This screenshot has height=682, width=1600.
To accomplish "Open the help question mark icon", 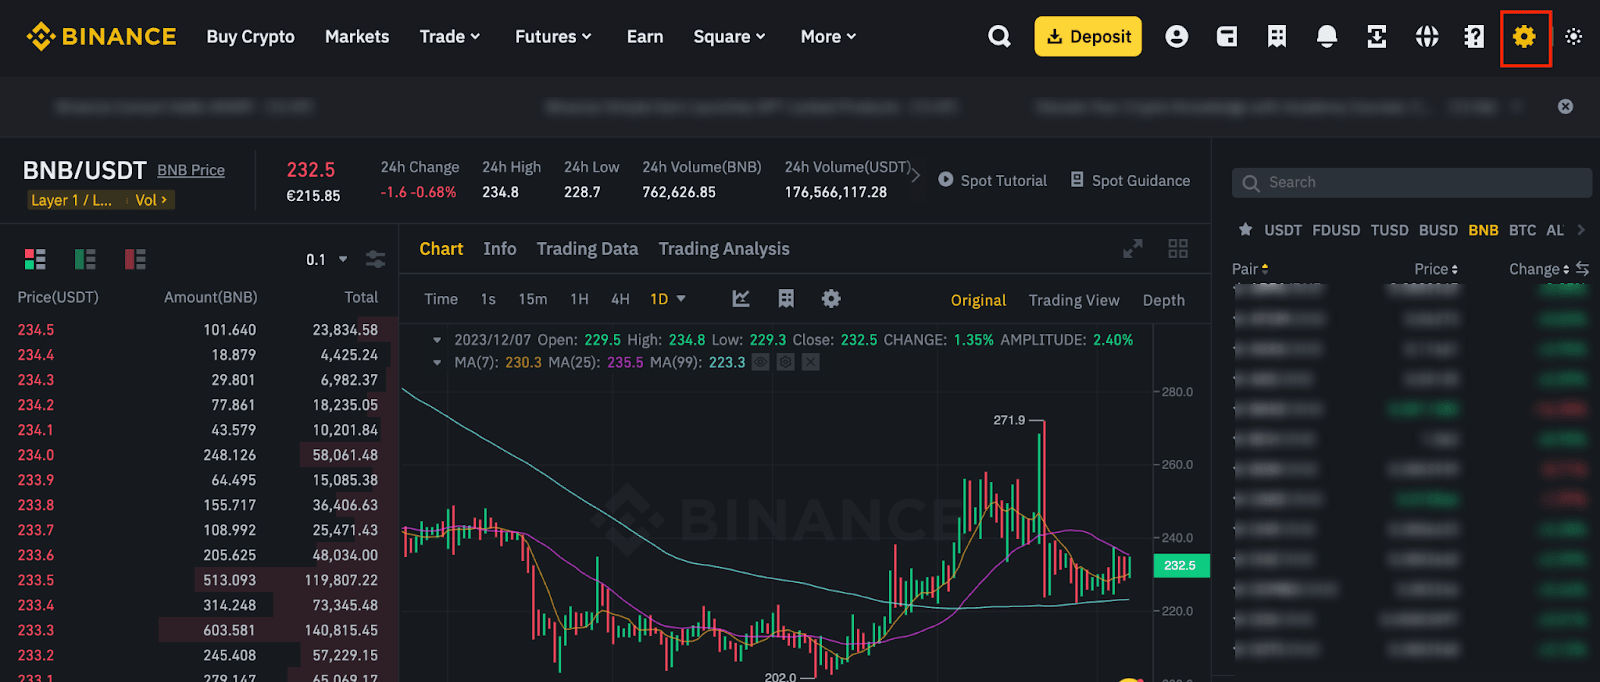I will click(x=1474, y=37).
